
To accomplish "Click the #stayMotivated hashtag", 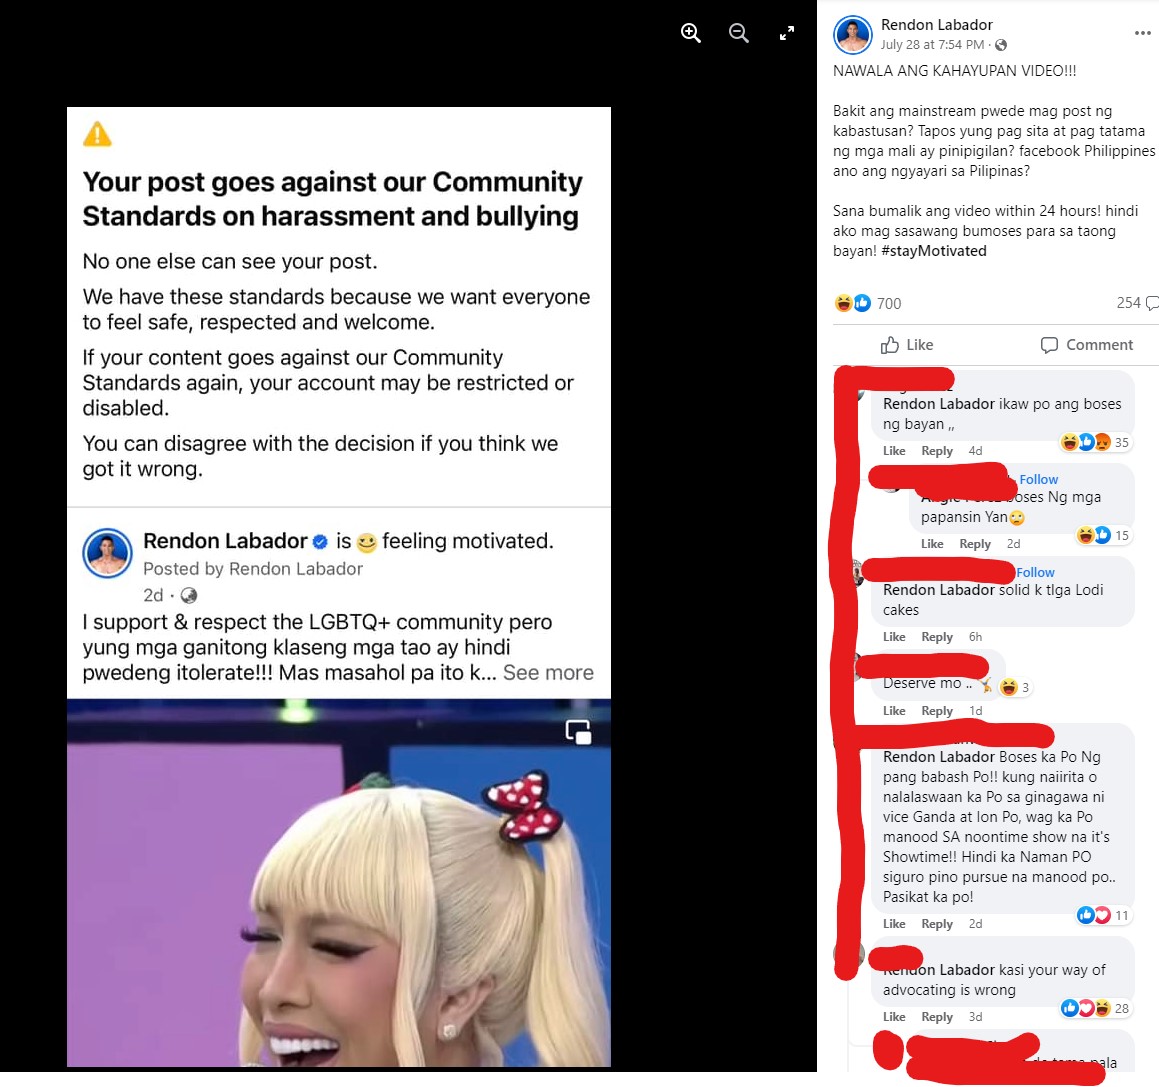I will tap(934, 251).
